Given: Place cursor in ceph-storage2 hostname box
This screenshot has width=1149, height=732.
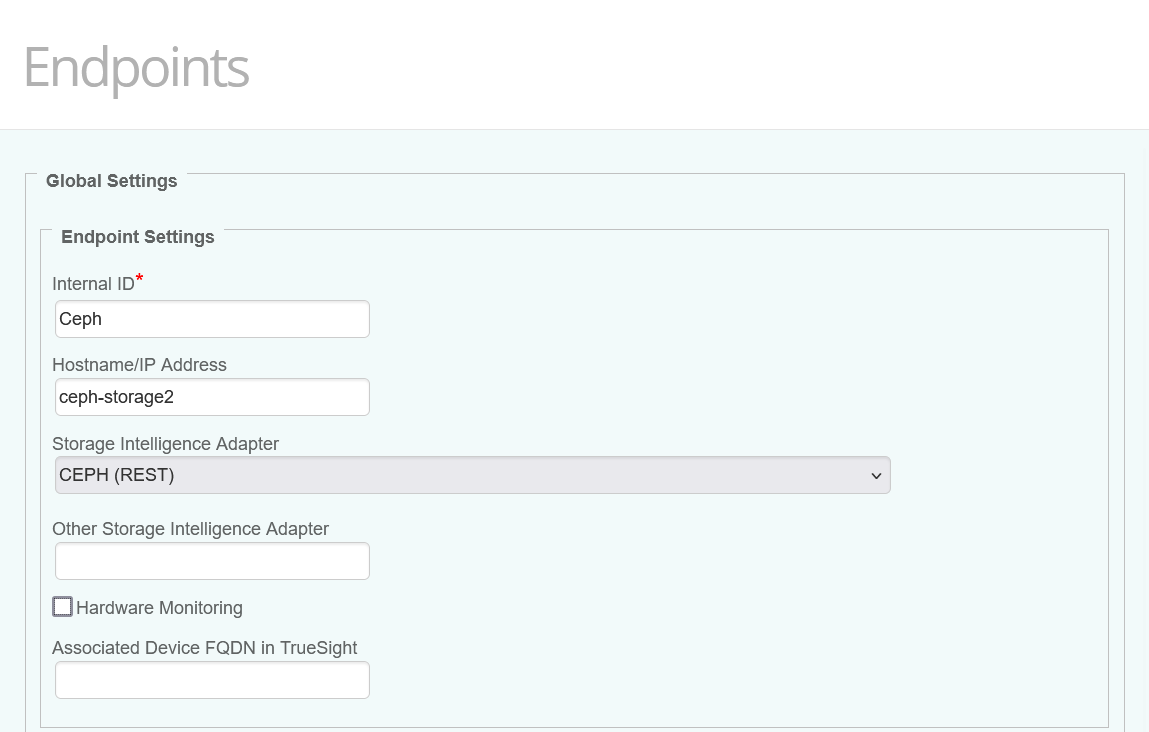Looking at the screenshot, I should tap(211, 396).
